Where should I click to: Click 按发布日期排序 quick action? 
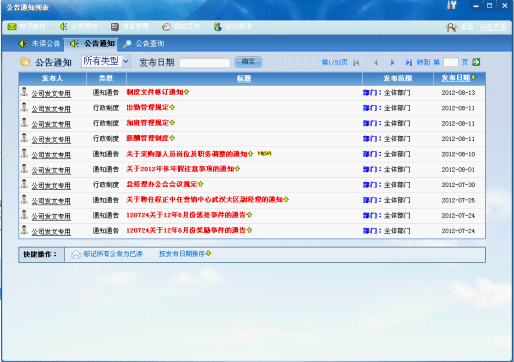185,254
